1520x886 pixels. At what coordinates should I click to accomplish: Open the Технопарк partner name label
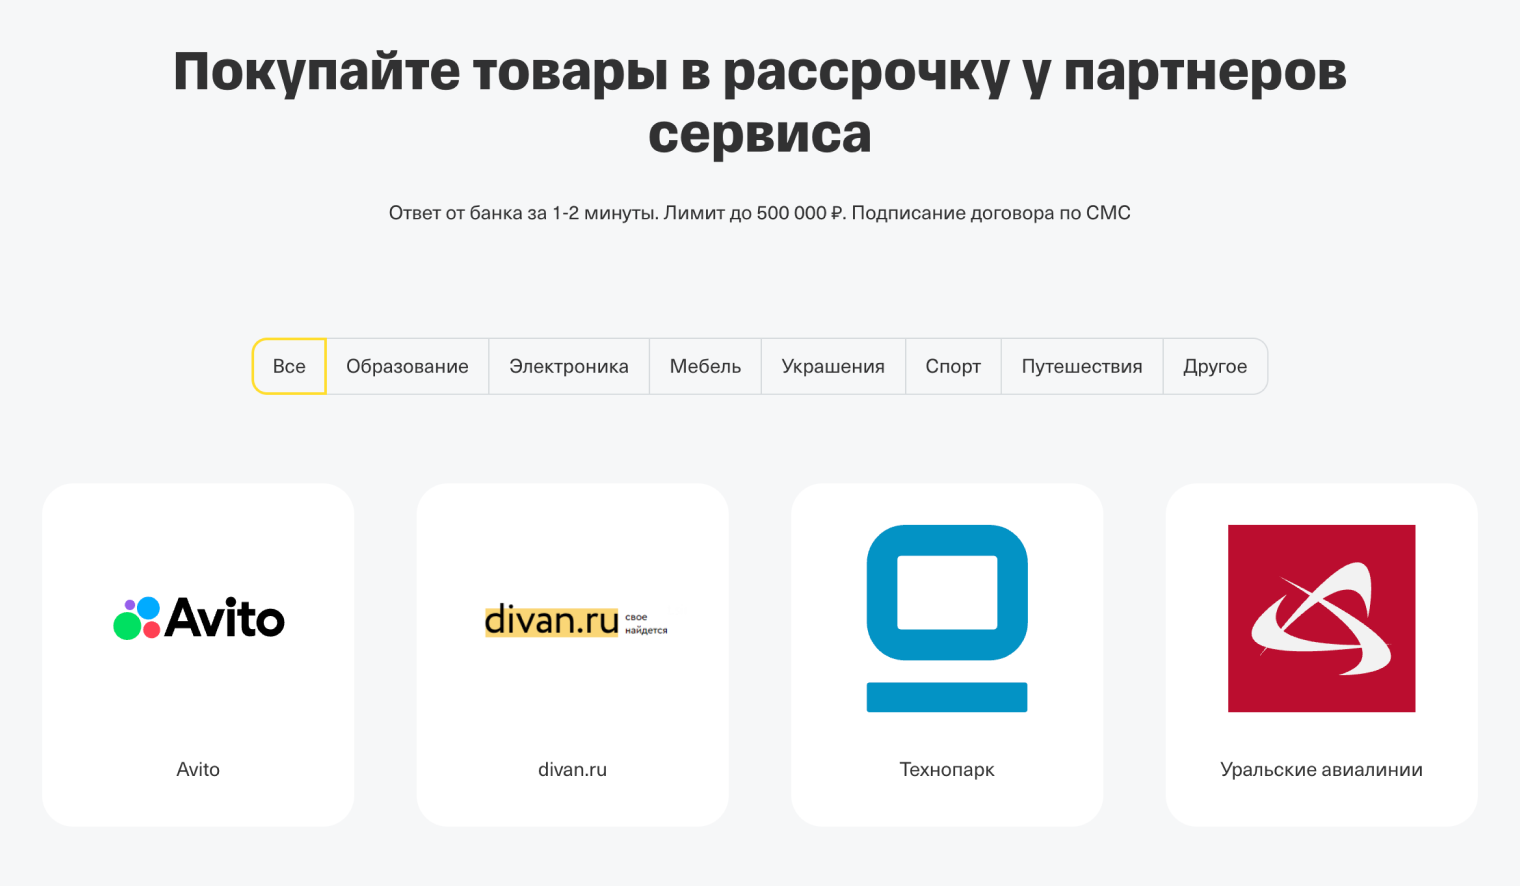pos(947,769)
